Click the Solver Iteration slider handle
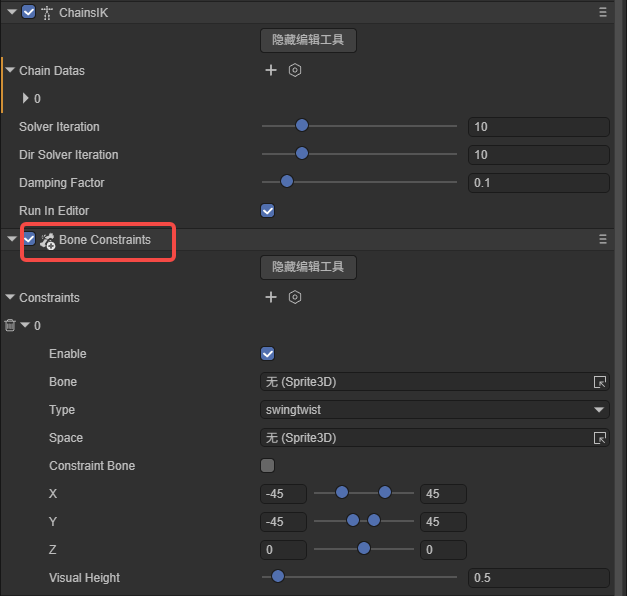The image size is (627, 596). pyautogui.click(x=302, y=127)
